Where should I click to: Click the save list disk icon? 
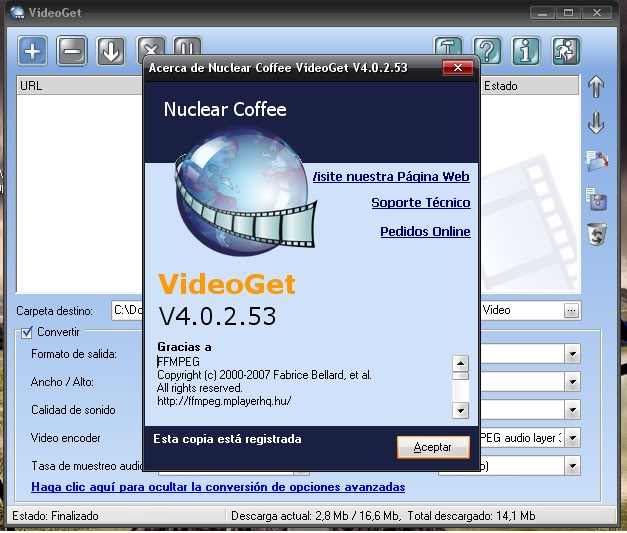coord(597,198)
